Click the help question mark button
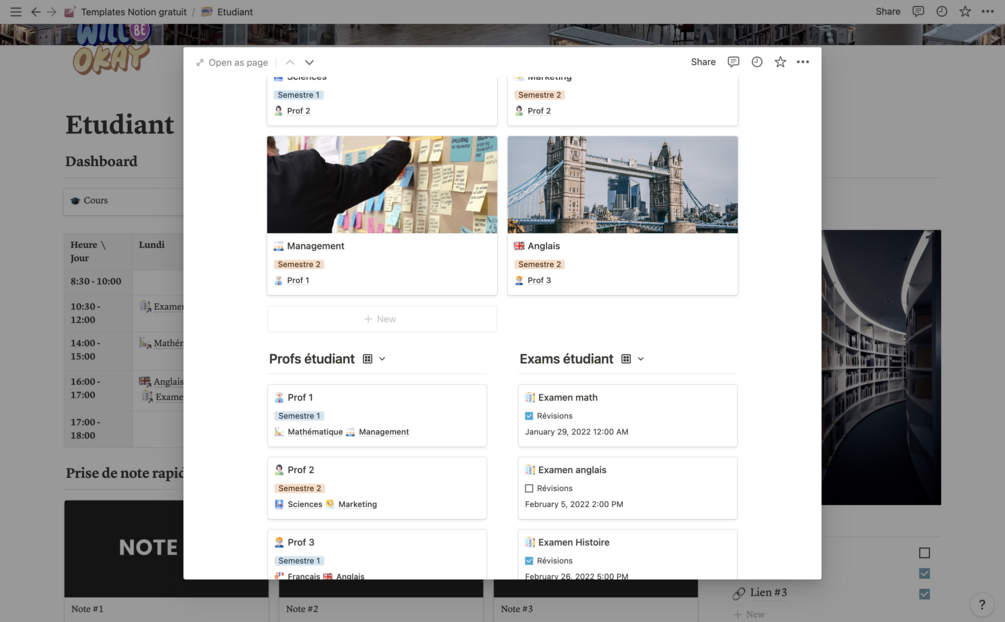Viewport: 1005px width, 622px height. pyautogui.click(x=981, y=604)
